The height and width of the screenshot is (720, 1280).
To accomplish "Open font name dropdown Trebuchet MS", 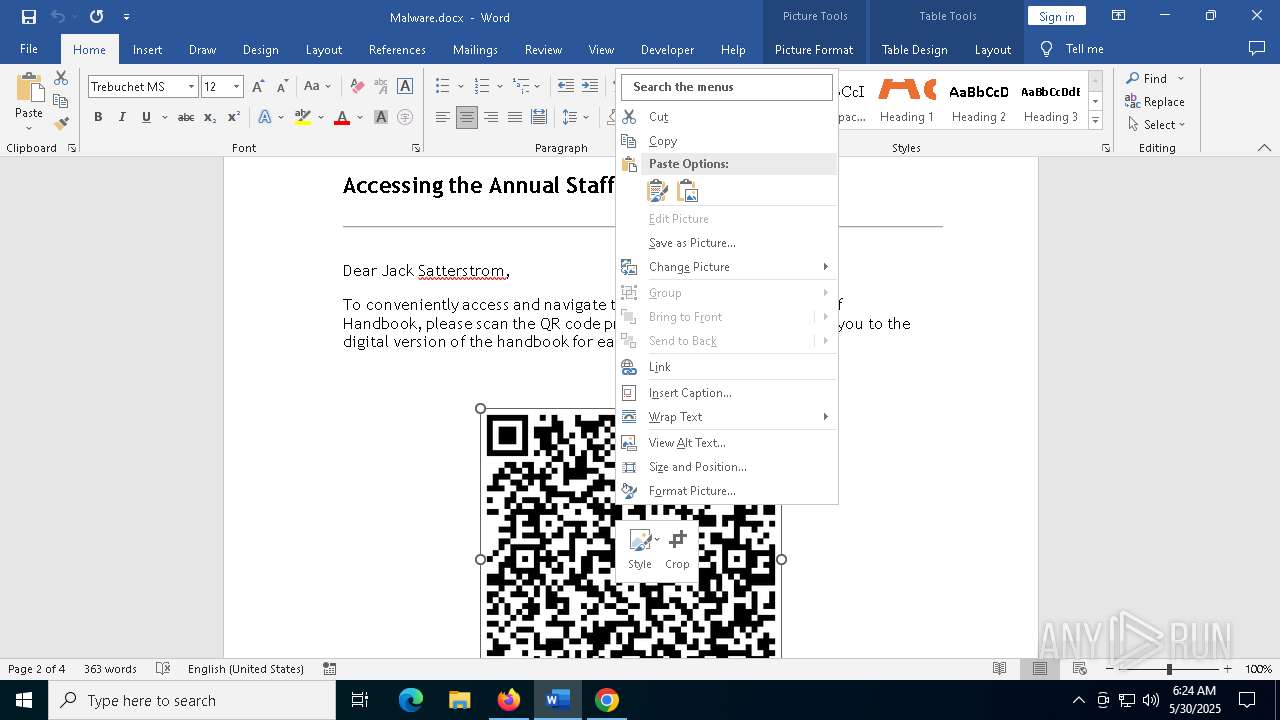I will (191, 87).
